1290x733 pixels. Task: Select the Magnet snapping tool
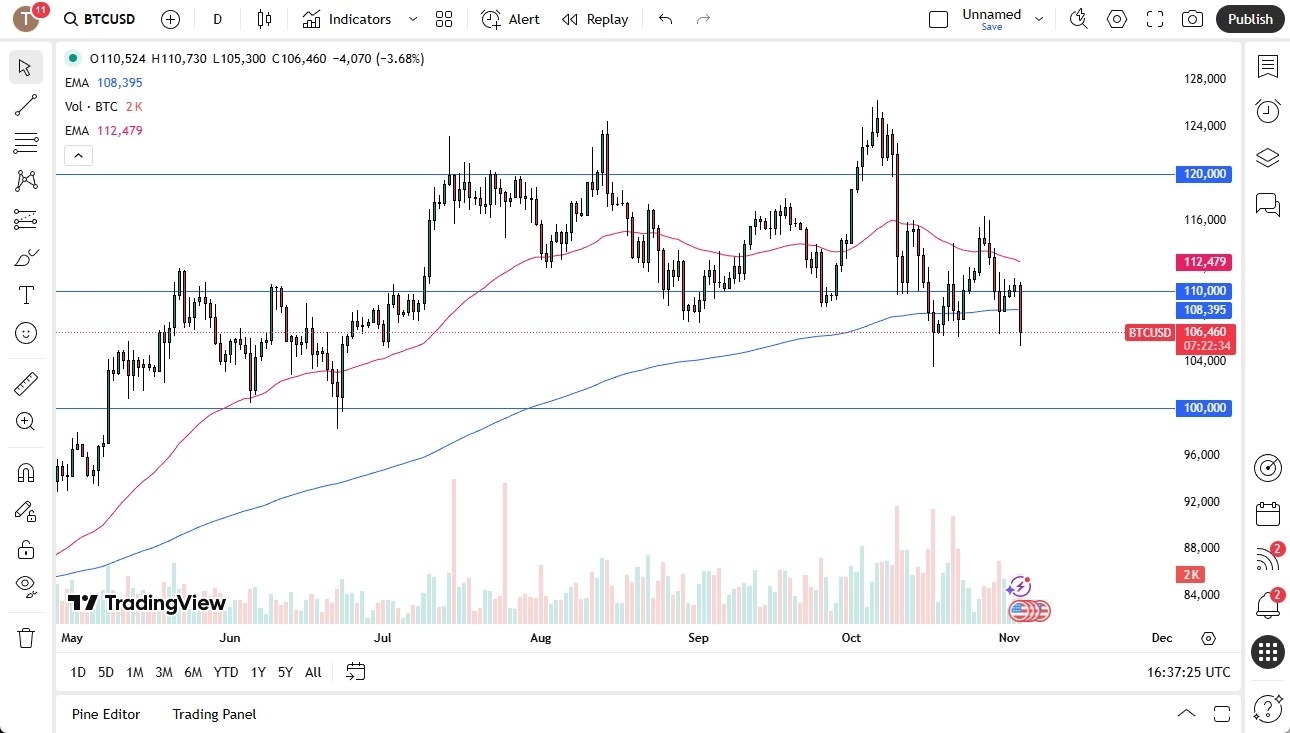point(26,471)
